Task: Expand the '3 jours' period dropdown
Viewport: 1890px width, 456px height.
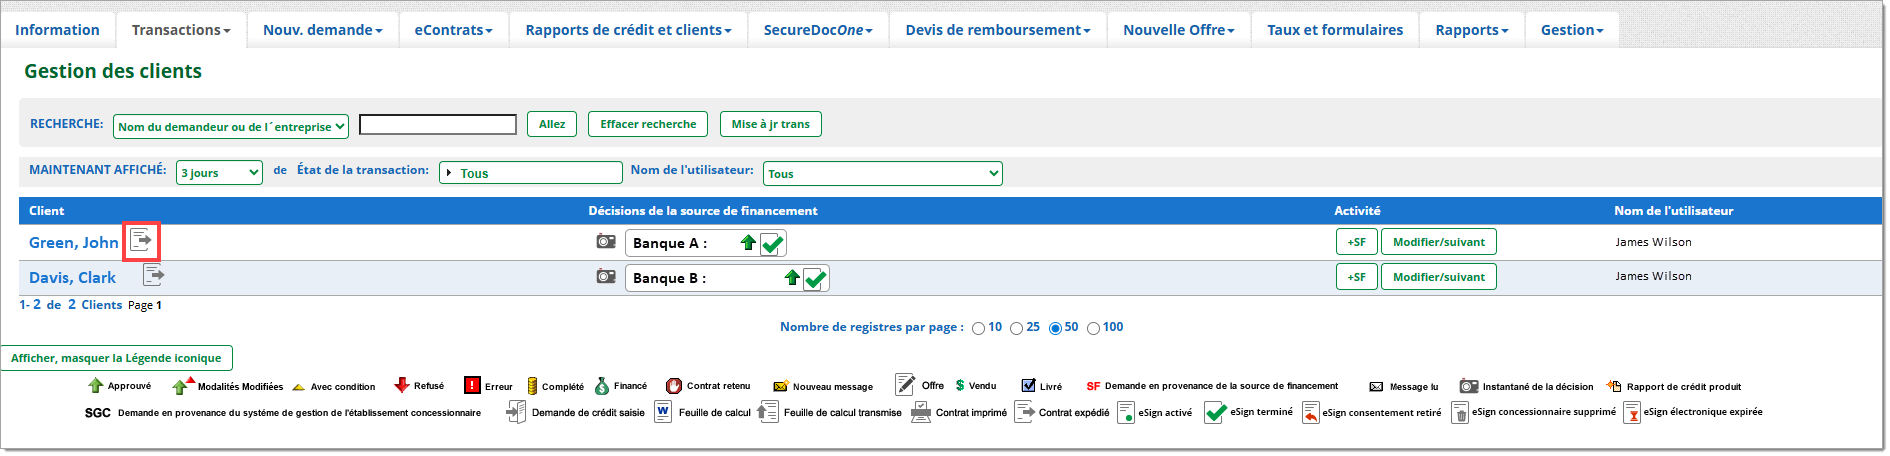Action: click(219, 173)
